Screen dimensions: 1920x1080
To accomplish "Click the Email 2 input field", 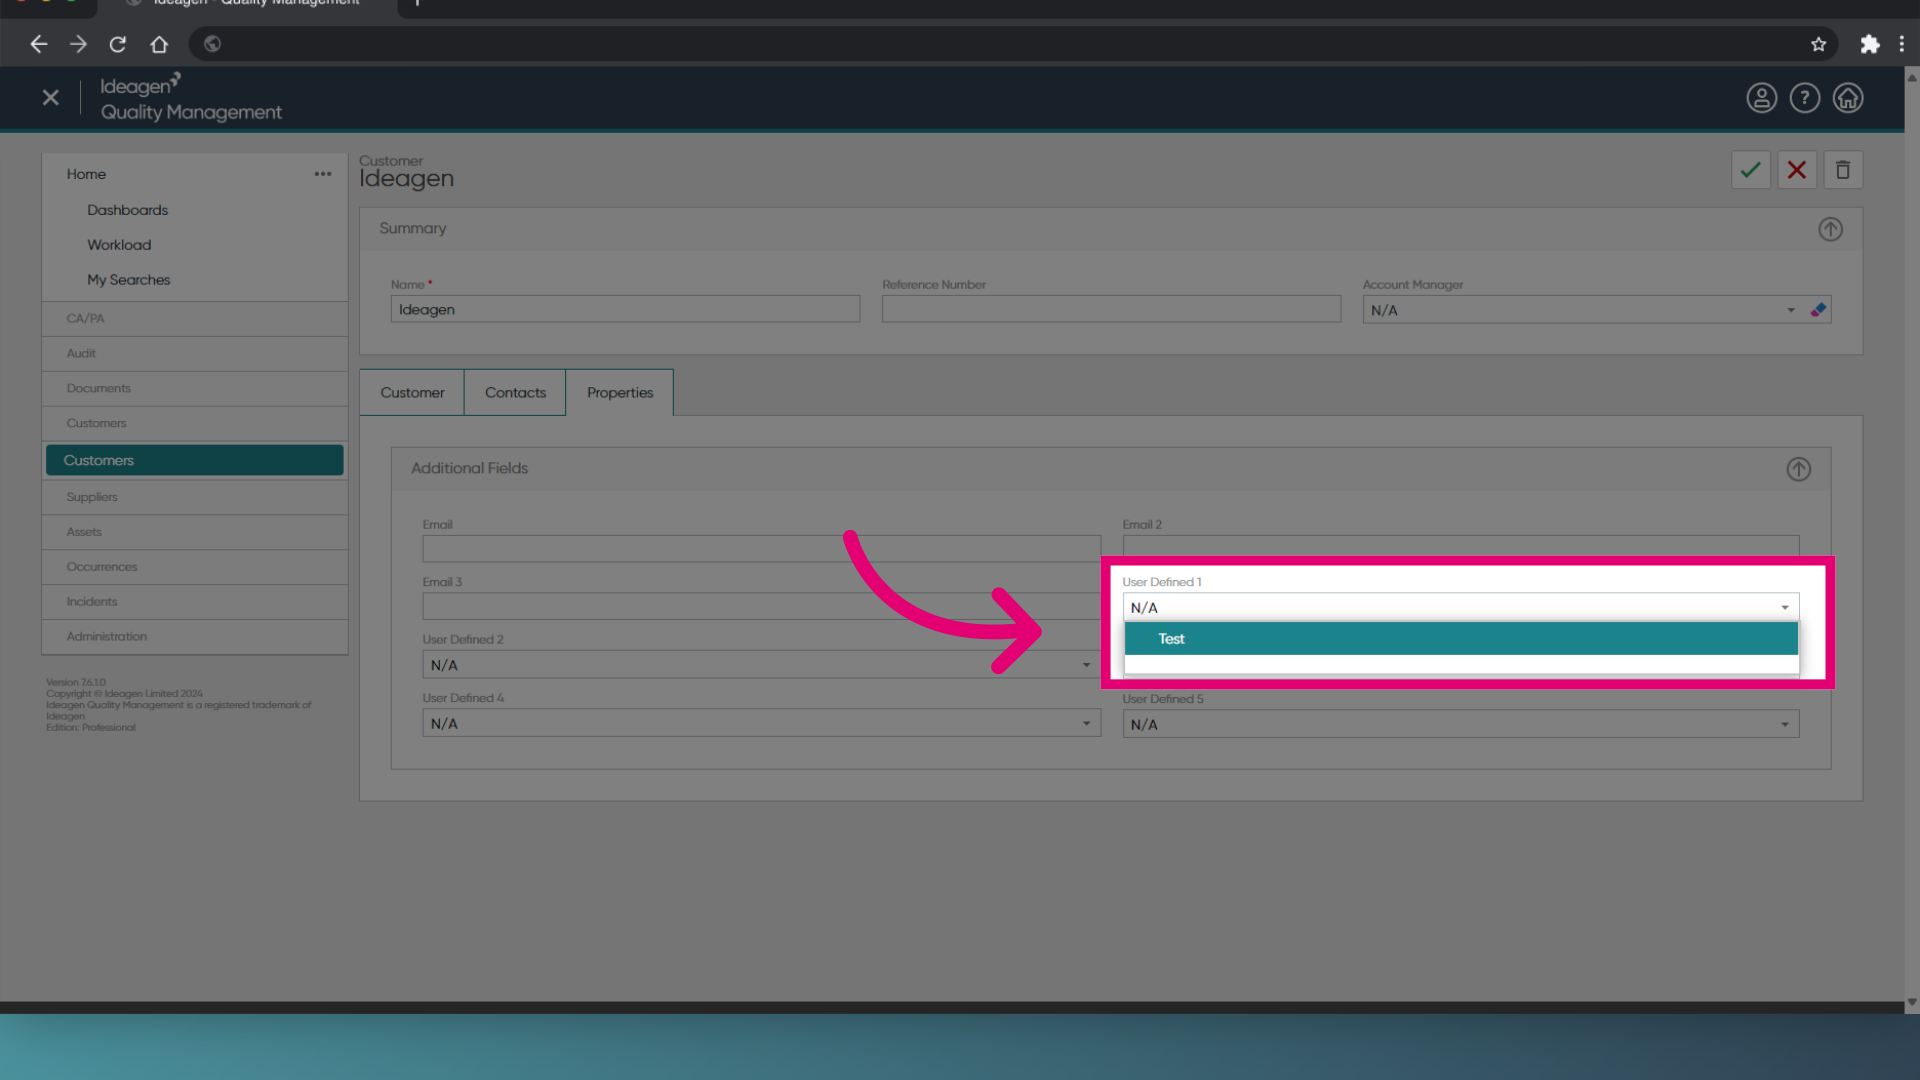I will point(1460,546).
